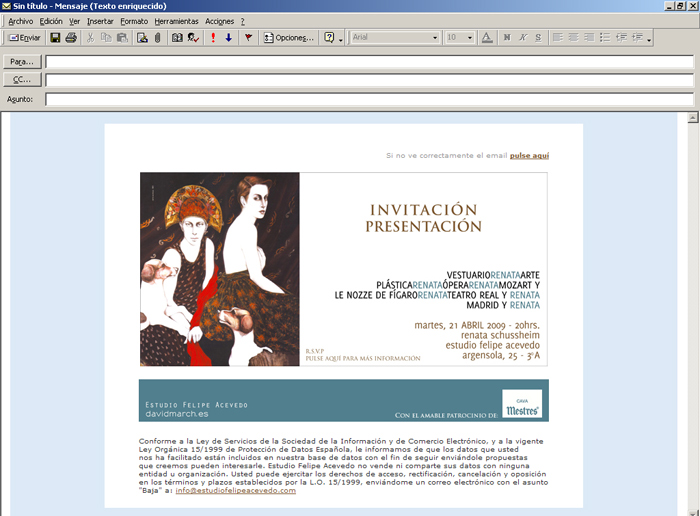
Task: Toggle italic K formatting
Action: (x=523, y=38)
